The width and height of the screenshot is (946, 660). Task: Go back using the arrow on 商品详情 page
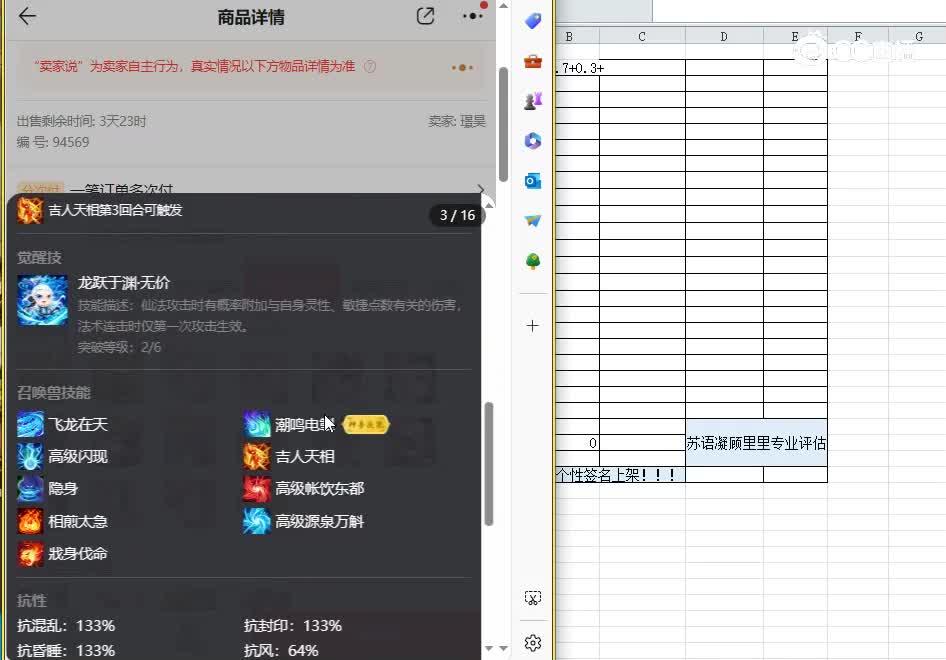pyautogui.click(x=25, y=16)
